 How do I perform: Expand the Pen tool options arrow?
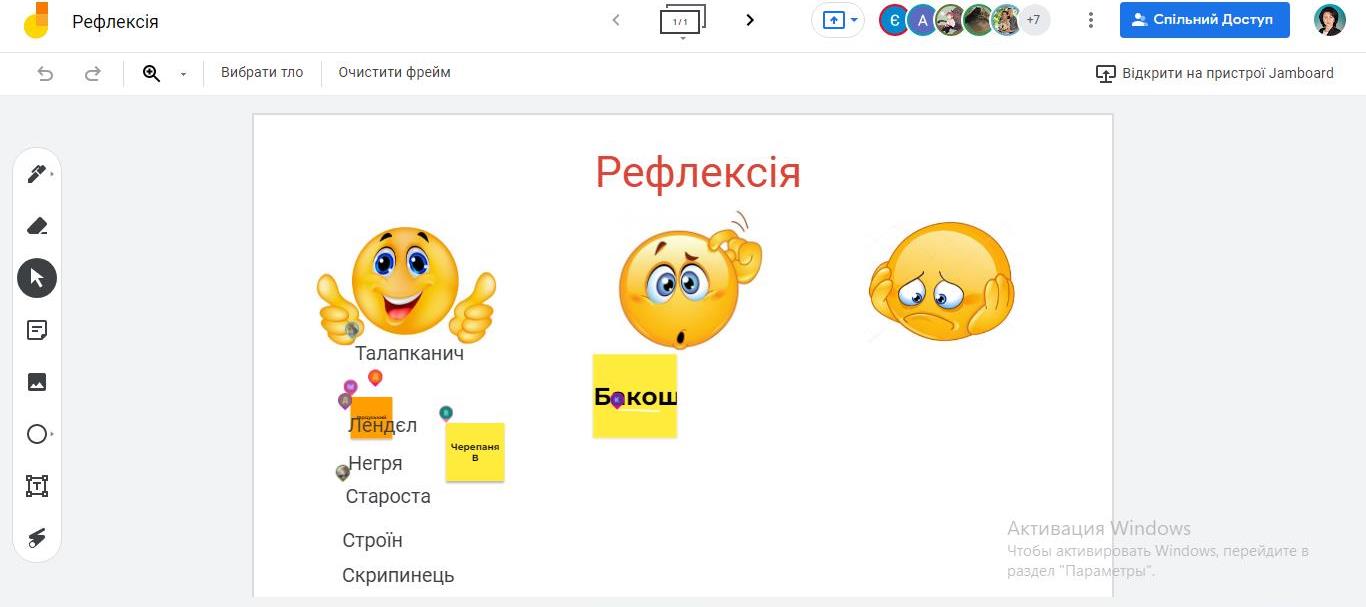[x=51, y=174]
